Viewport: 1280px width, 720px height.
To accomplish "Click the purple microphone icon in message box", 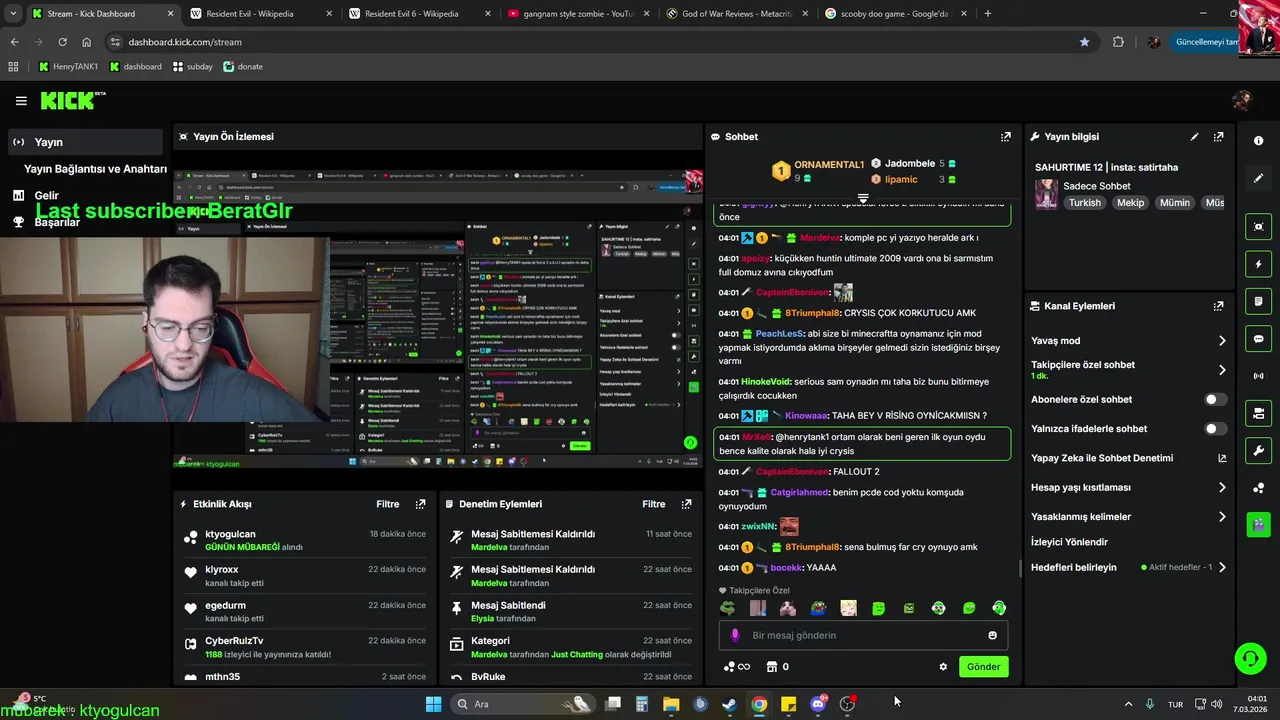I will (735, 635).
